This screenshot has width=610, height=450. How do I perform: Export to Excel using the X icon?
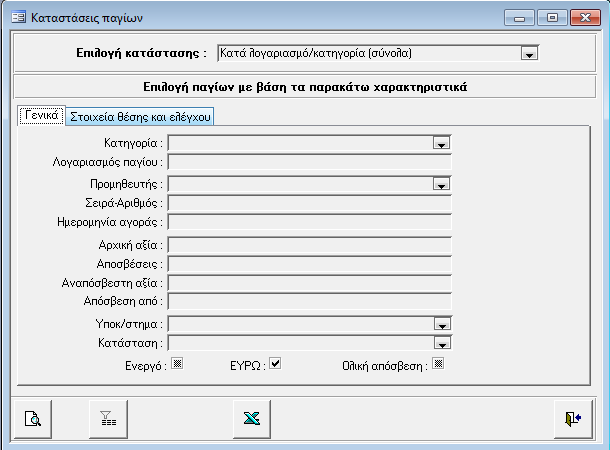pyautogui.click(x=249, y=420)
